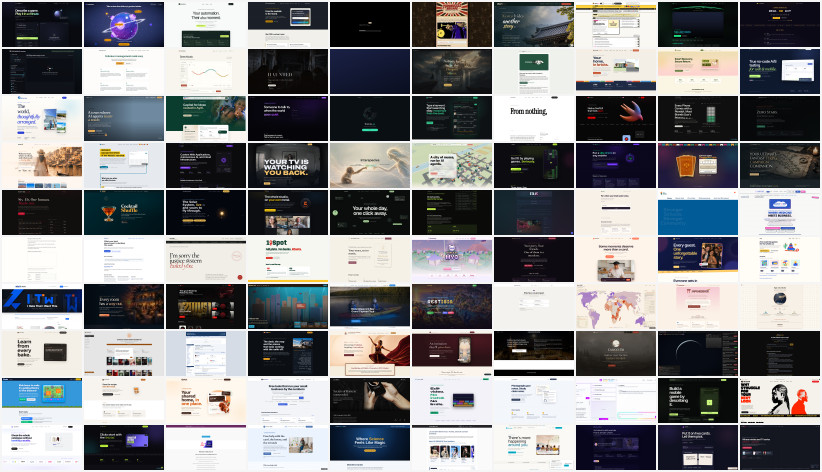This screenshot has height=472, width=822.
Task: Select 'The Solar System' dark space thumbnail
Action: [x=206, y=212]
